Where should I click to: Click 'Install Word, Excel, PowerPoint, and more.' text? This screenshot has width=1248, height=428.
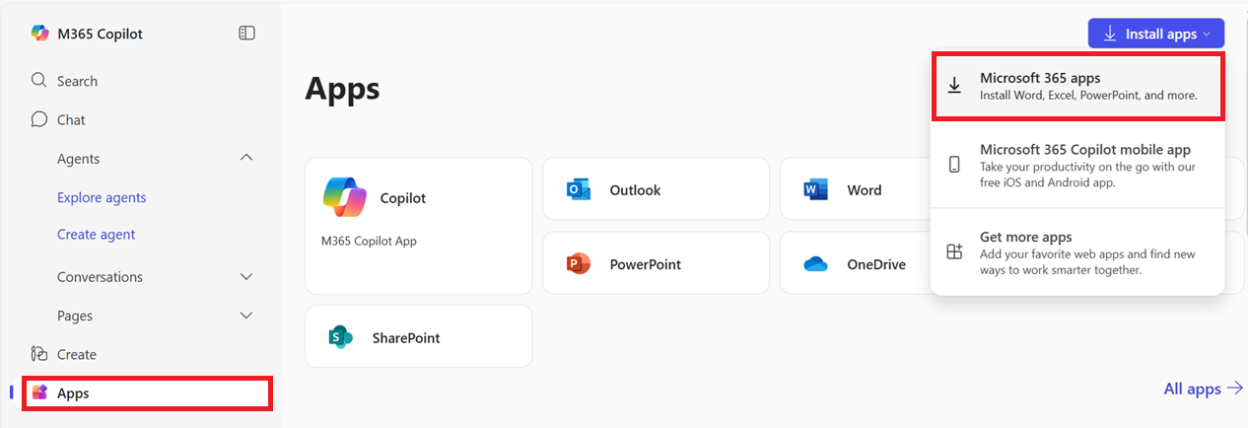pyautogui.click(x=1088, y=96)
